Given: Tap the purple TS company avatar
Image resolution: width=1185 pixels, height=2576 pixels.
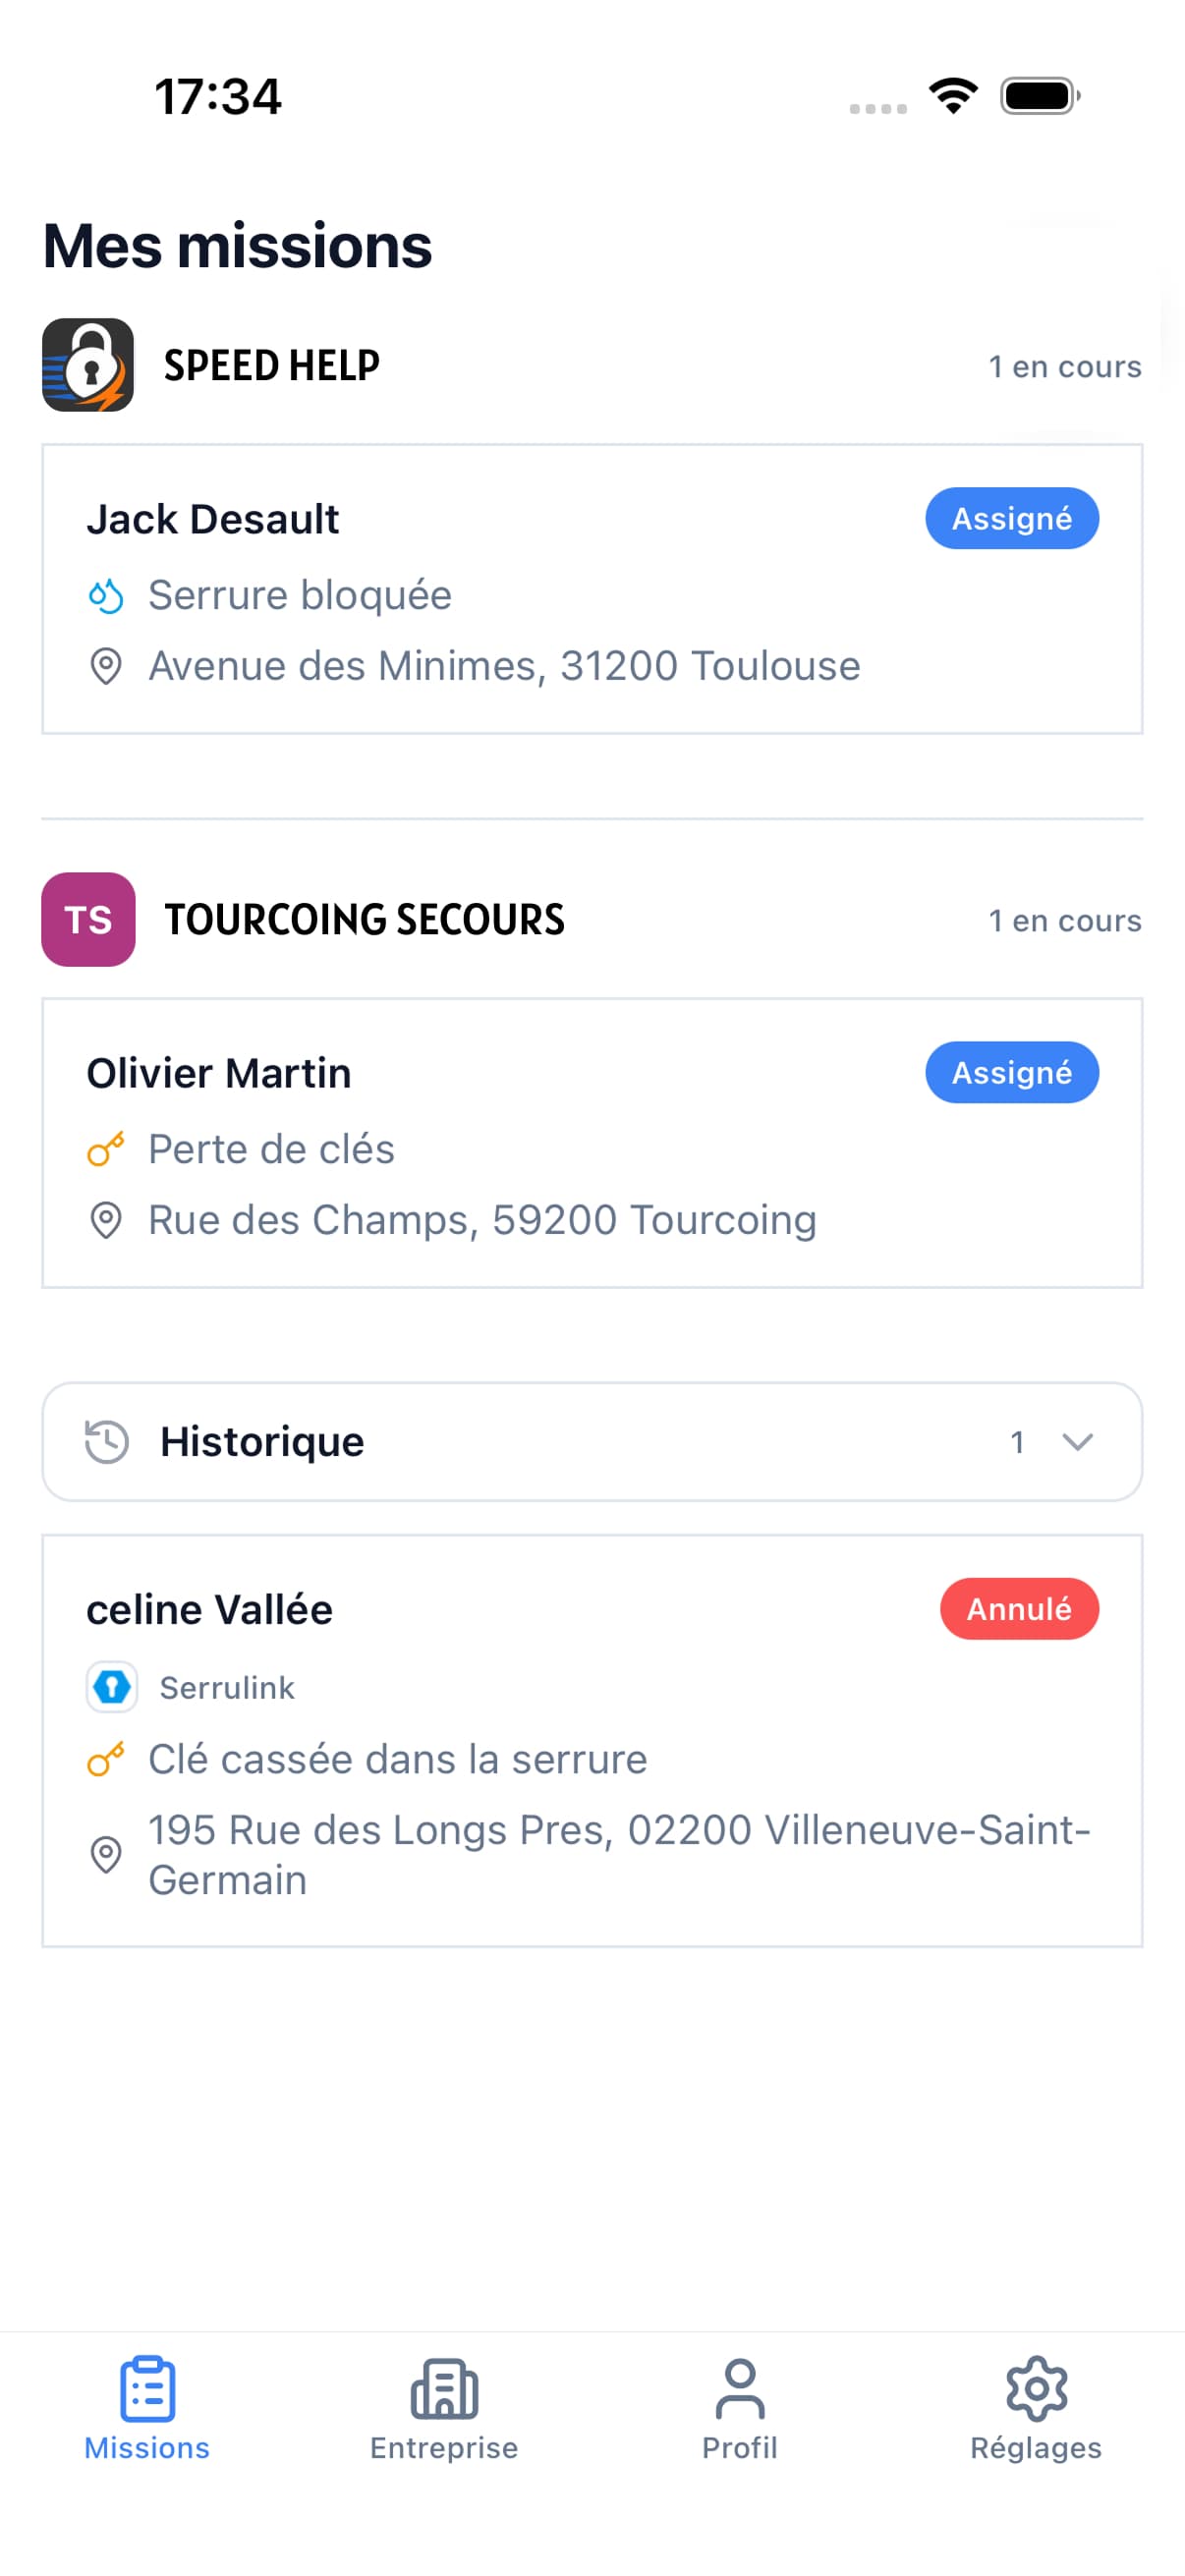Looking at the screenshot, I should pyautogui.click(x=88, y=919).
